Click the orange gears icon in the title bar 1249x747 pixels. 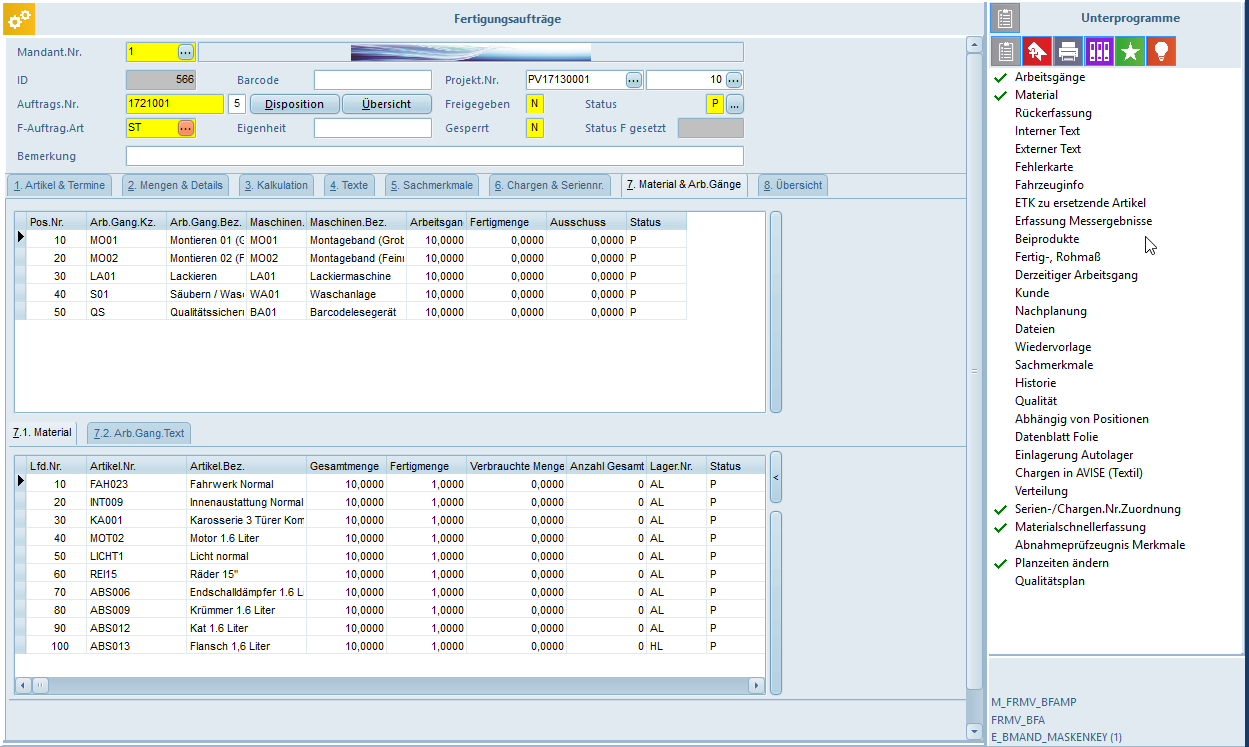tap(20, 18)
